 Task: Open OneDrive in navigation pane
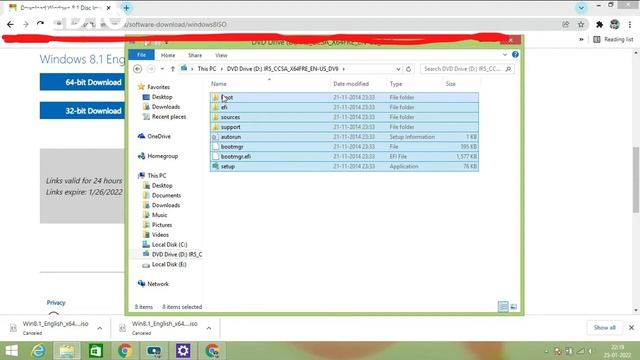(x=154, y=136)
